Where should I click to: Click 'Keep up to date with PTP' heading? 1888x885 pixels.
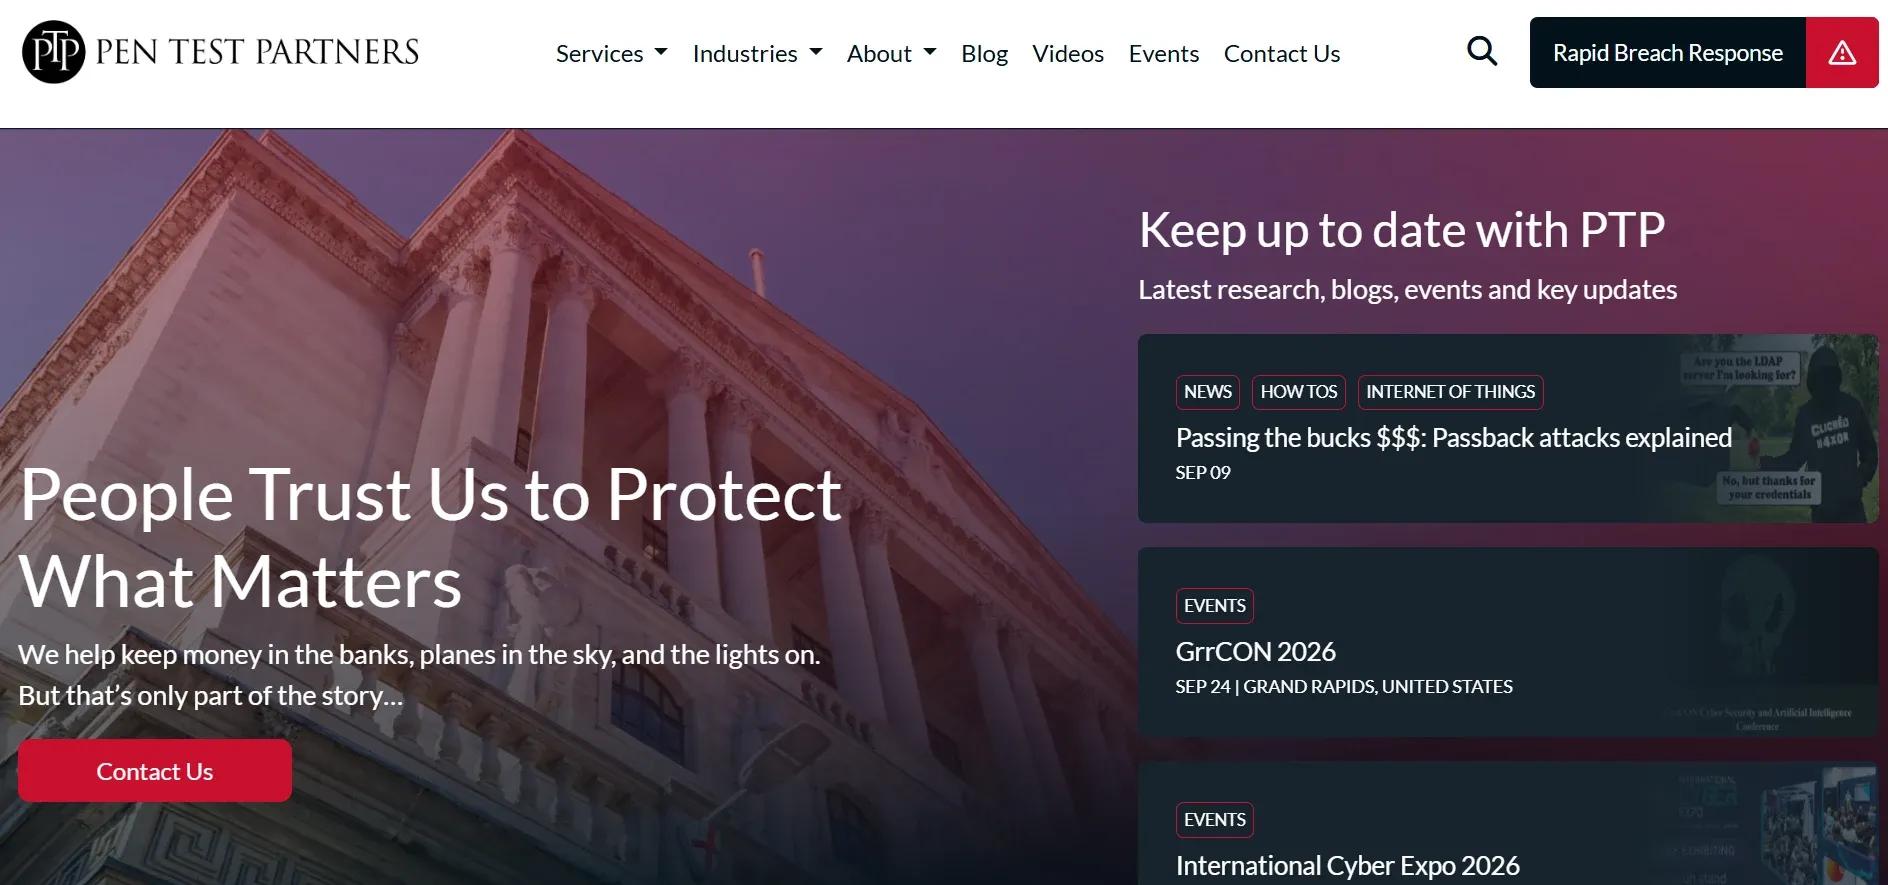(x=1402, y=230)
